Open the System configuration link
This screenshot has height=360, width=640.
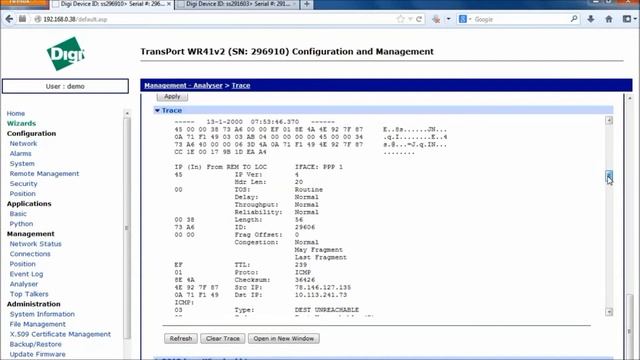coord(22,164)
